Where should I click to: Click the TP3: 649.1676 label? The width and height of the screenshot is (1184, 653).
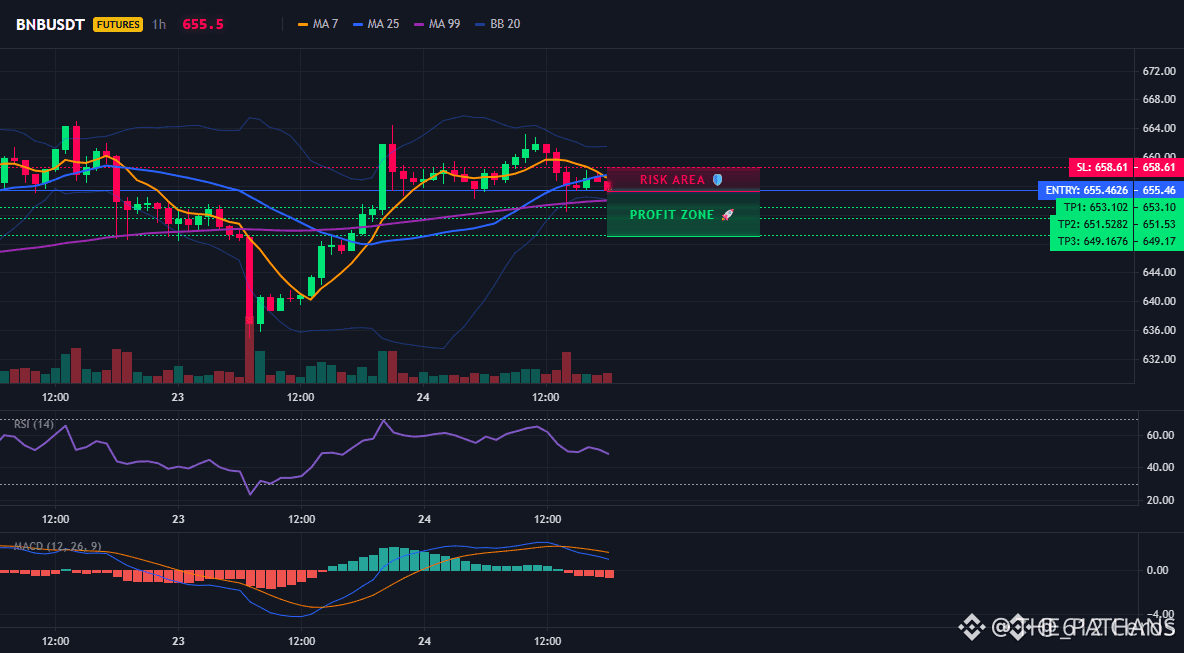(1092, 242)
